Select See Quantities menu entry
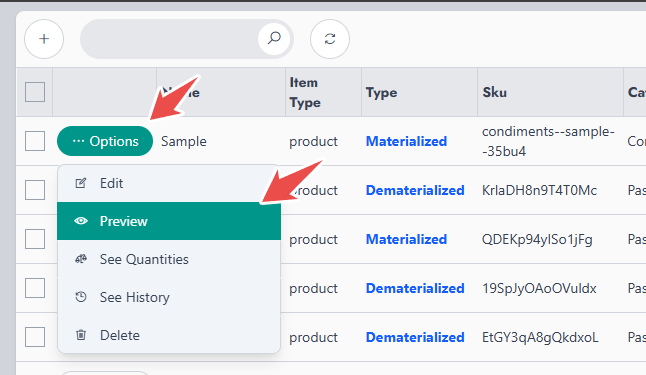Viewport: 646px width, 375px height. coord(169,259)
